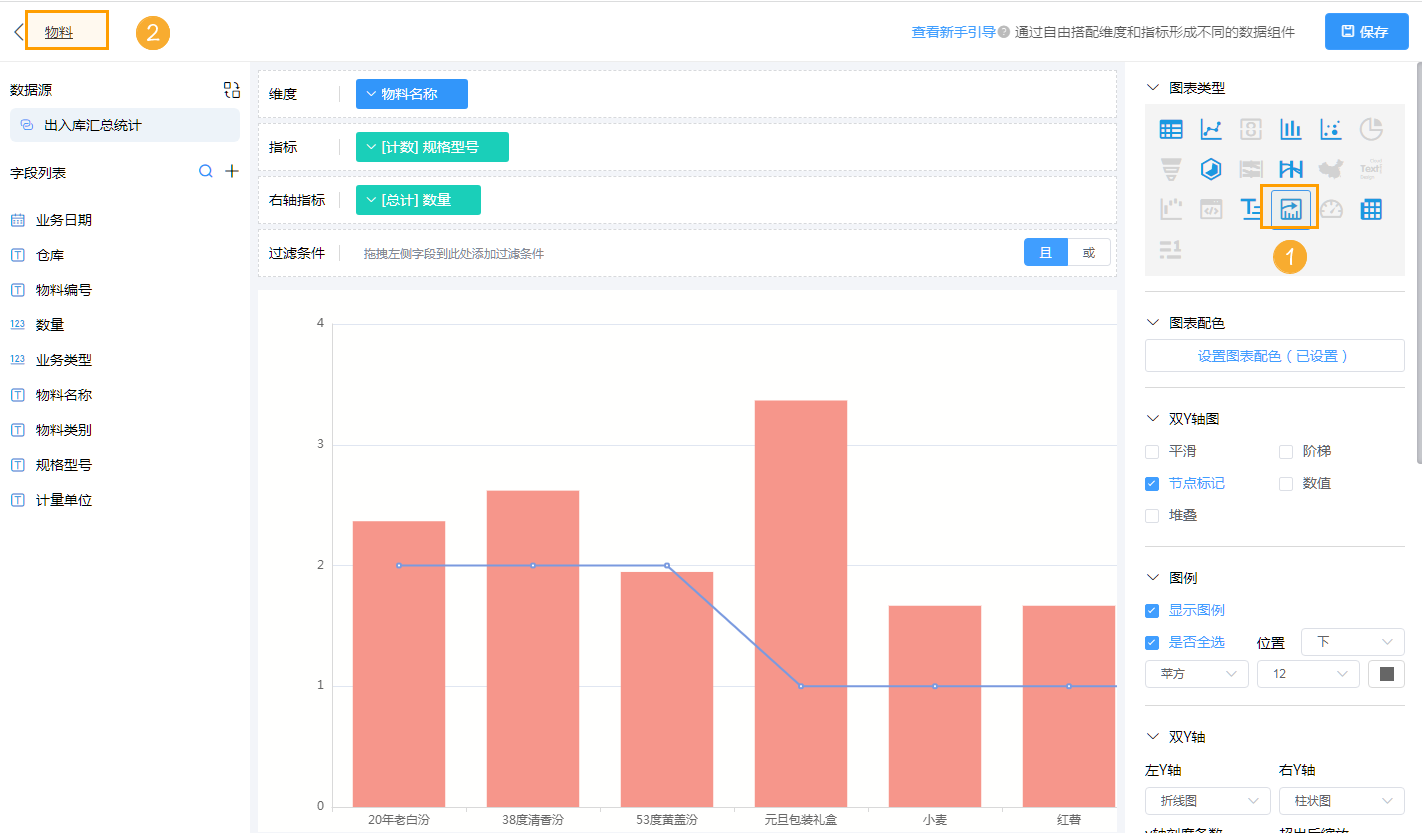Choose the bar chart type icon
The height and width of the screenshot is (833, 1422).
point(1291,129)
